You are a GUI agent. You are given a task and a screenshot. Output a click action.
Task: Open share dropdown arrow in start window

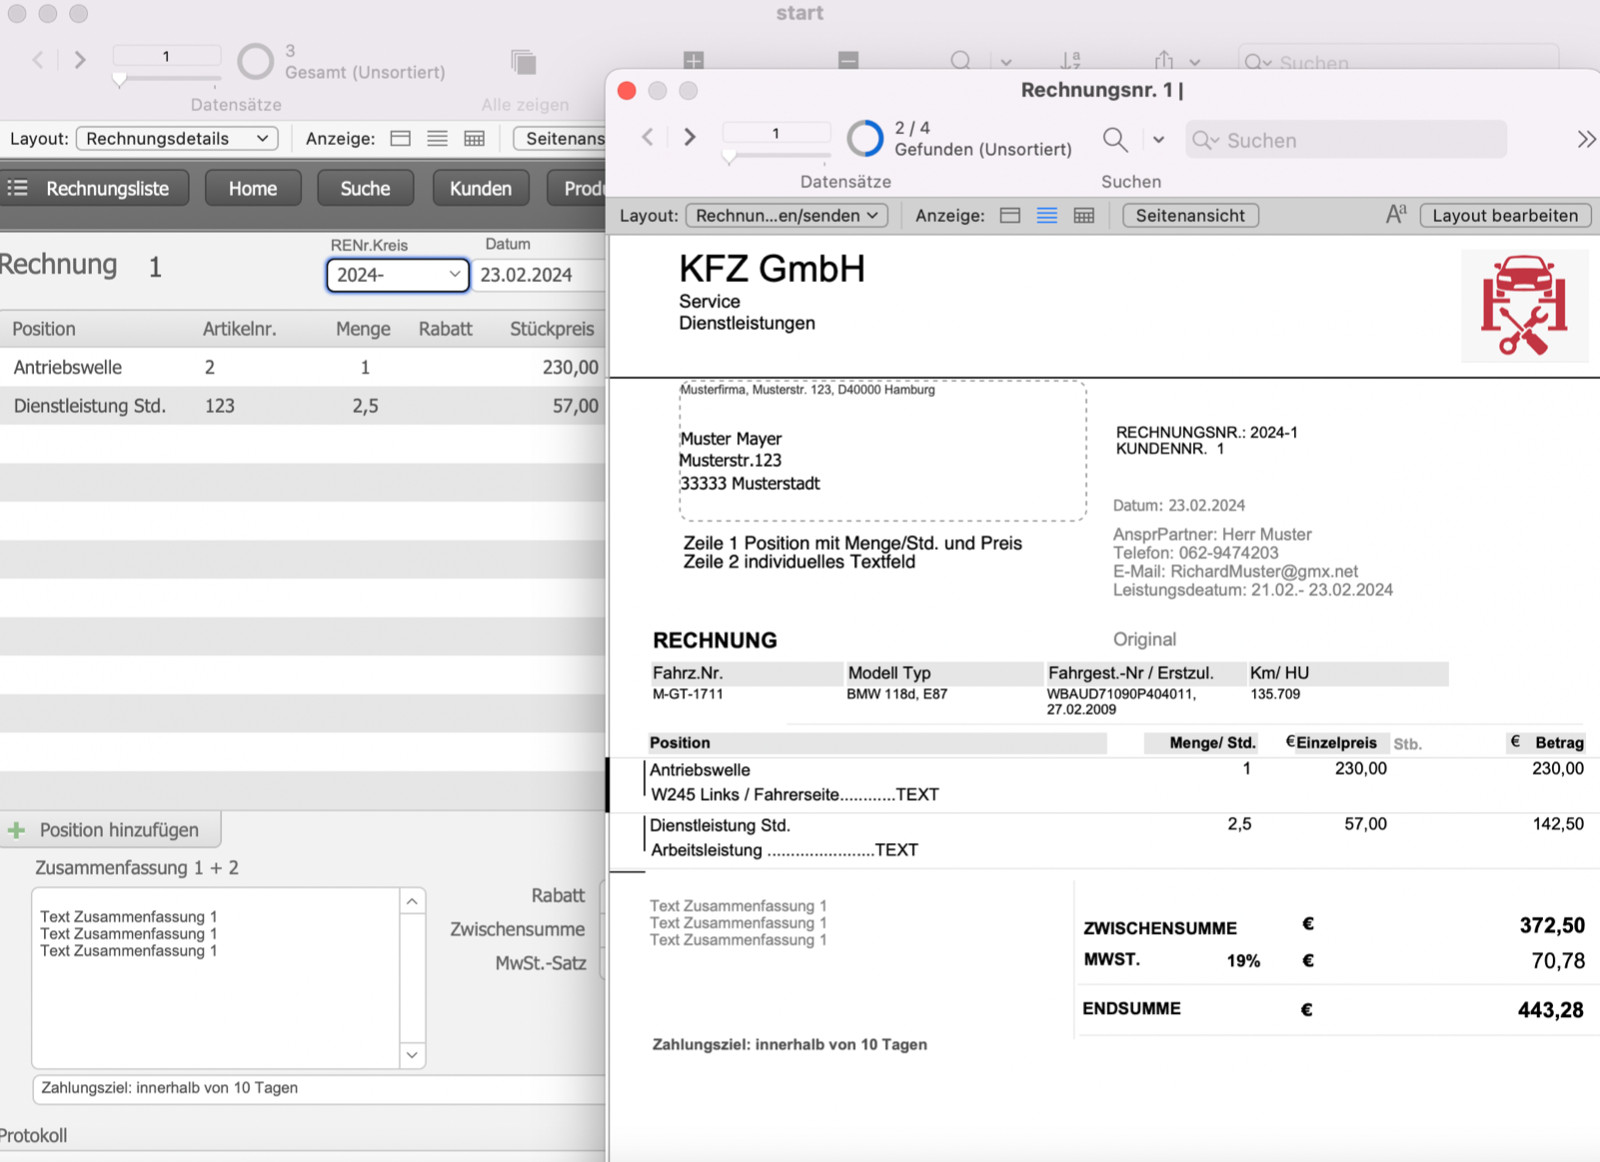point(1195,62)
